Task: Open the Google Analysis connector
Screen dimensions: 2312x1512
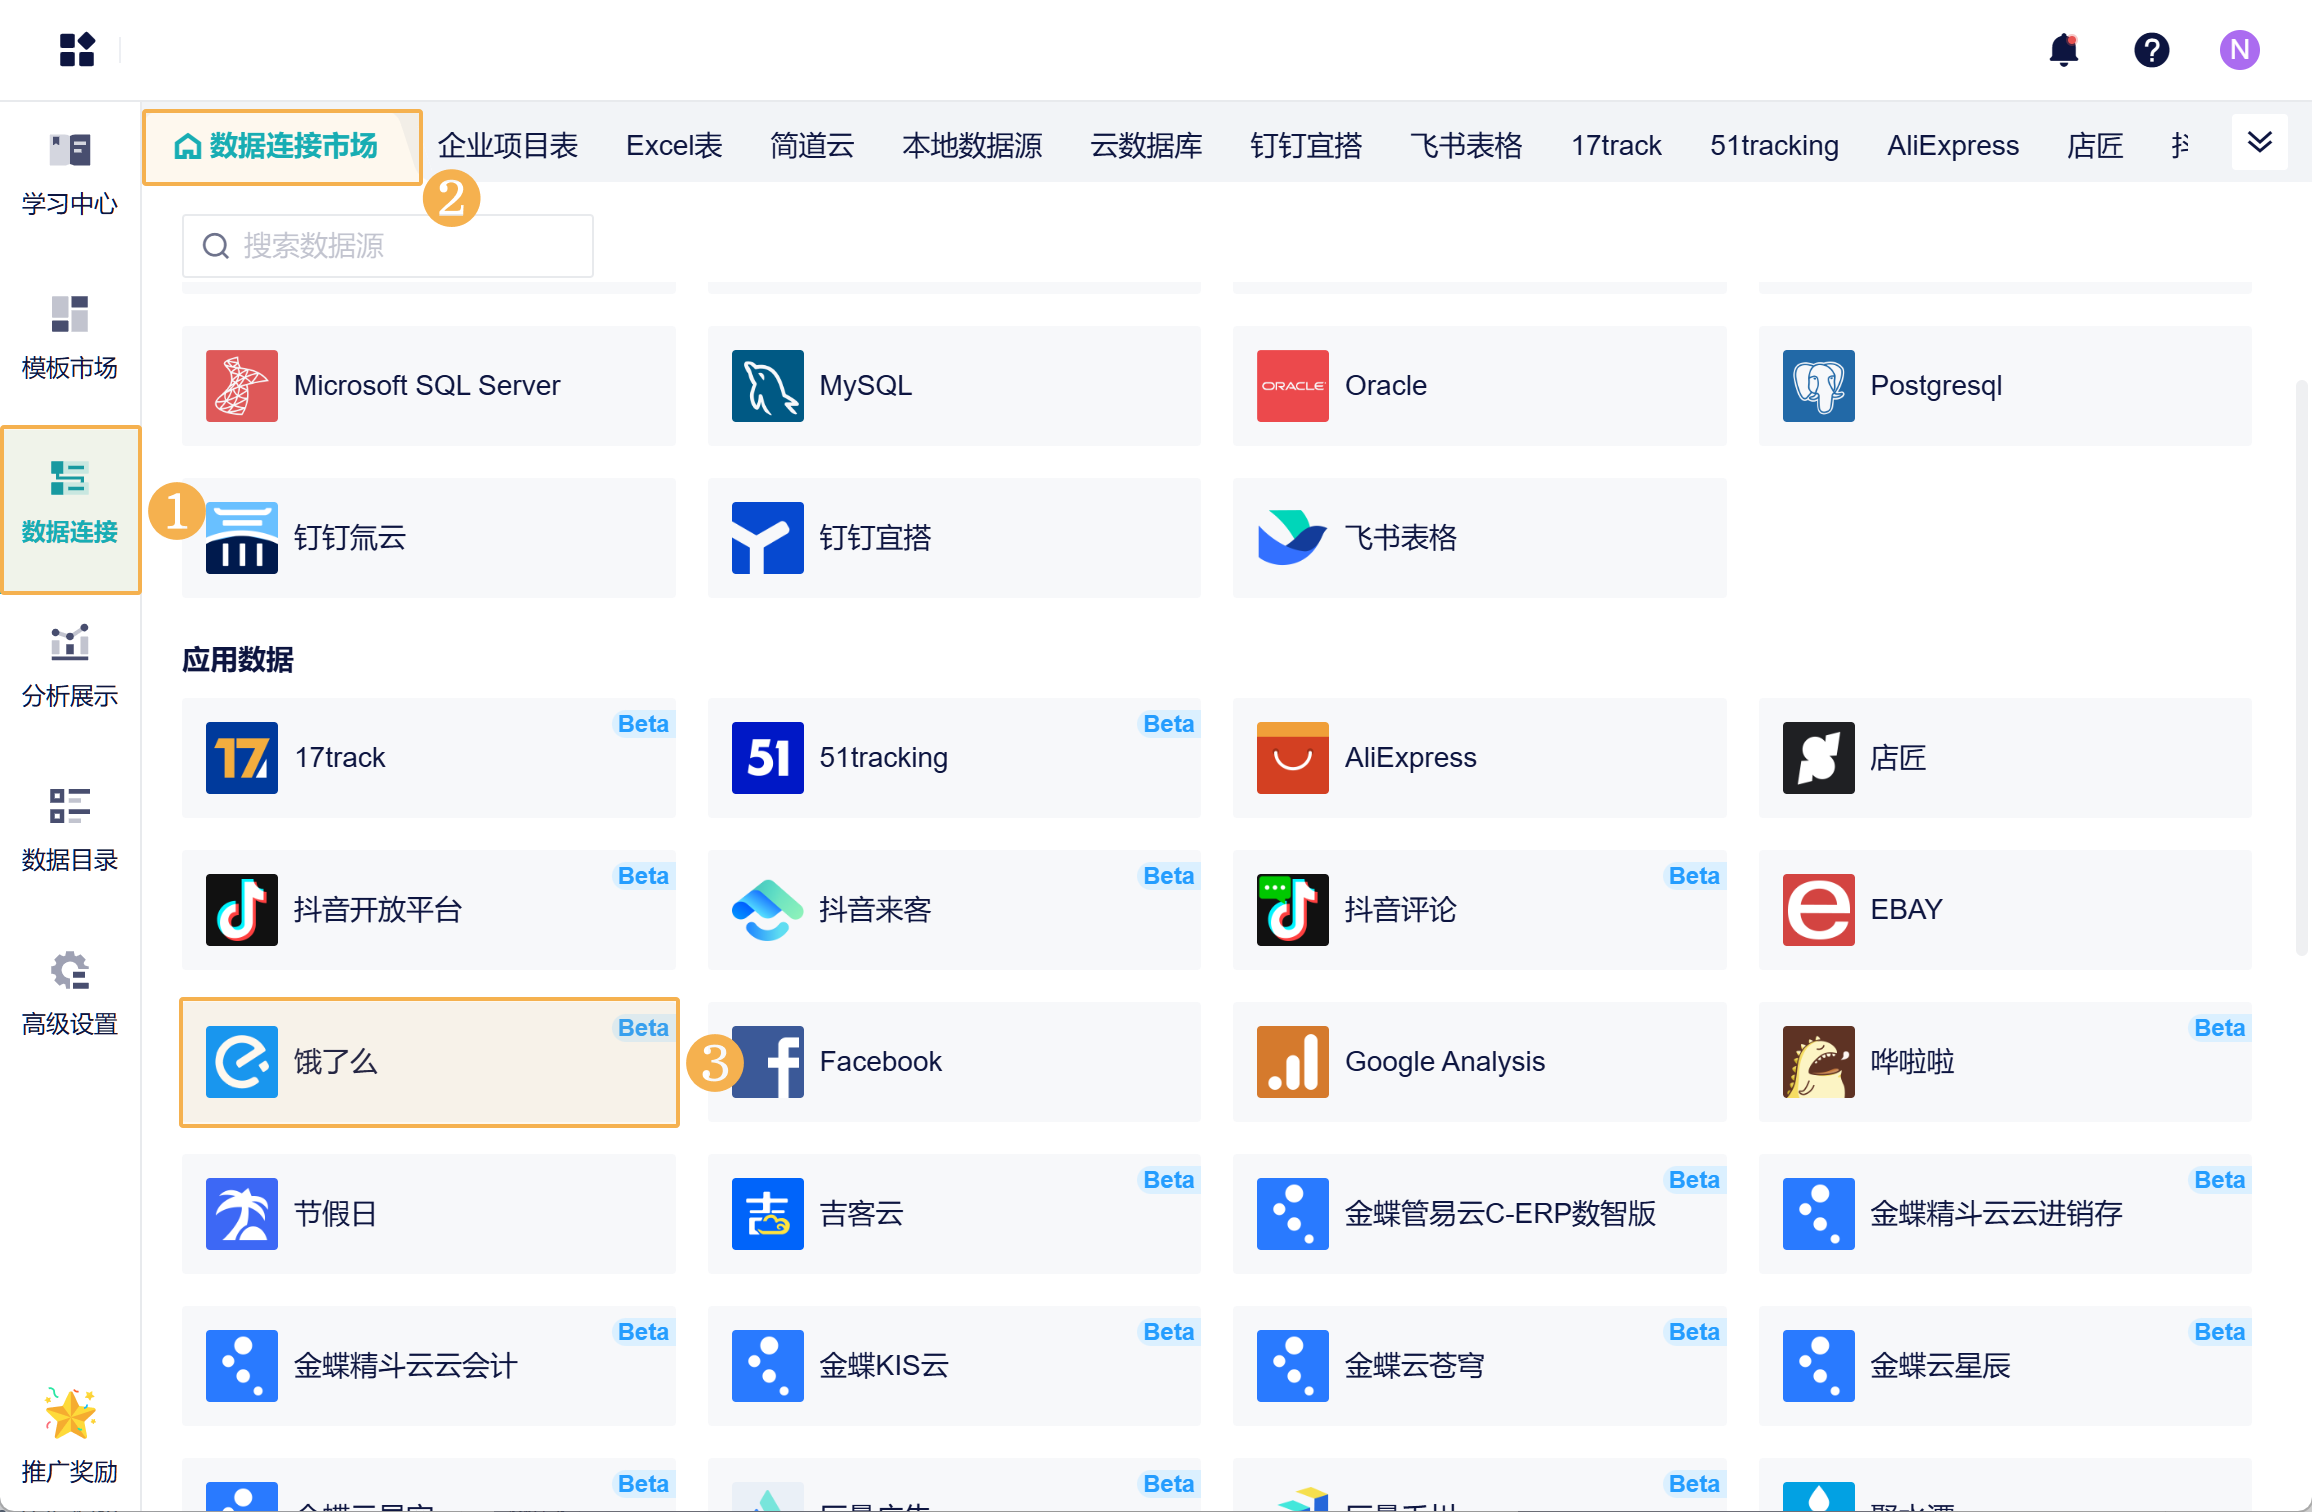Action: pos(1479,1062)
